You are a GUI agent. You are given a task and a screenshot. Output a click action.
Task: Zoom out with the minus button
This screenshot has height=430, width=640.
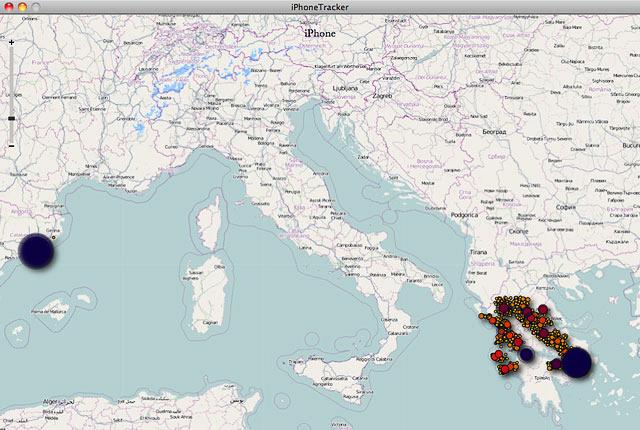pos(11,146)
